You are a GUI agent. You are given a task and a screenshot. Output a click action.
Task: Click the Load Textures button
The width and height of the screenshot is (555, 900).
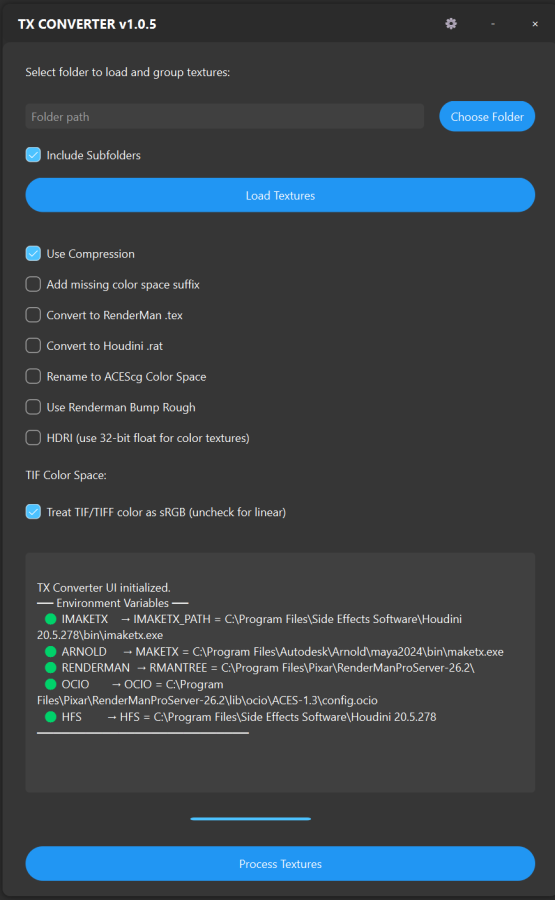280,195
